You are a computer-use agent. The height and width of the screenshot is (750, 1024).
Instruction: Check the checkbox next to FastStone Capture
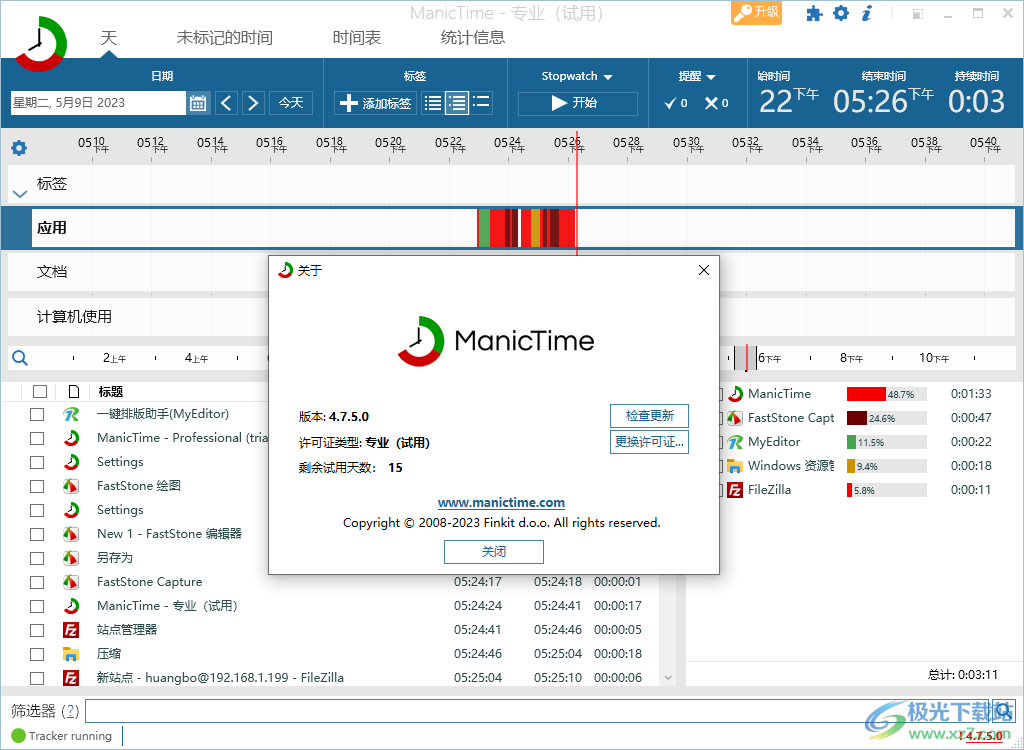tap(37, 581)
